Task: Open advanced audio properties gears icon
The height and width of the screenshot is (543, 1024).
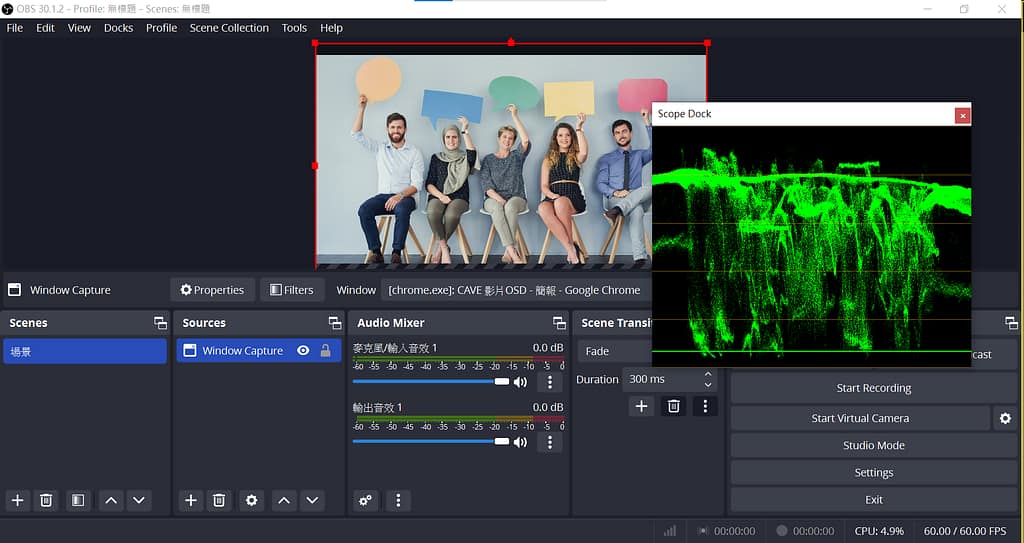Action: tap(366, 501)
